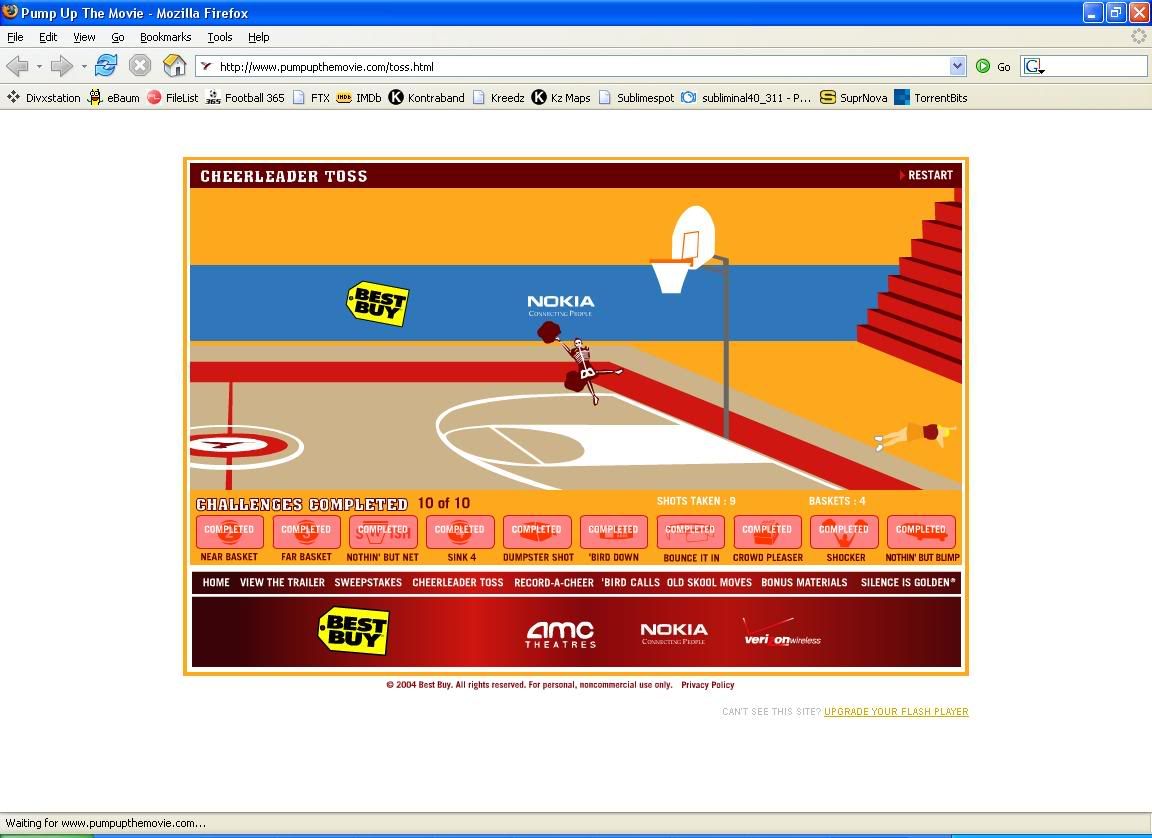Click the Crowd Pleaser challenge badge

coord(767,532)
